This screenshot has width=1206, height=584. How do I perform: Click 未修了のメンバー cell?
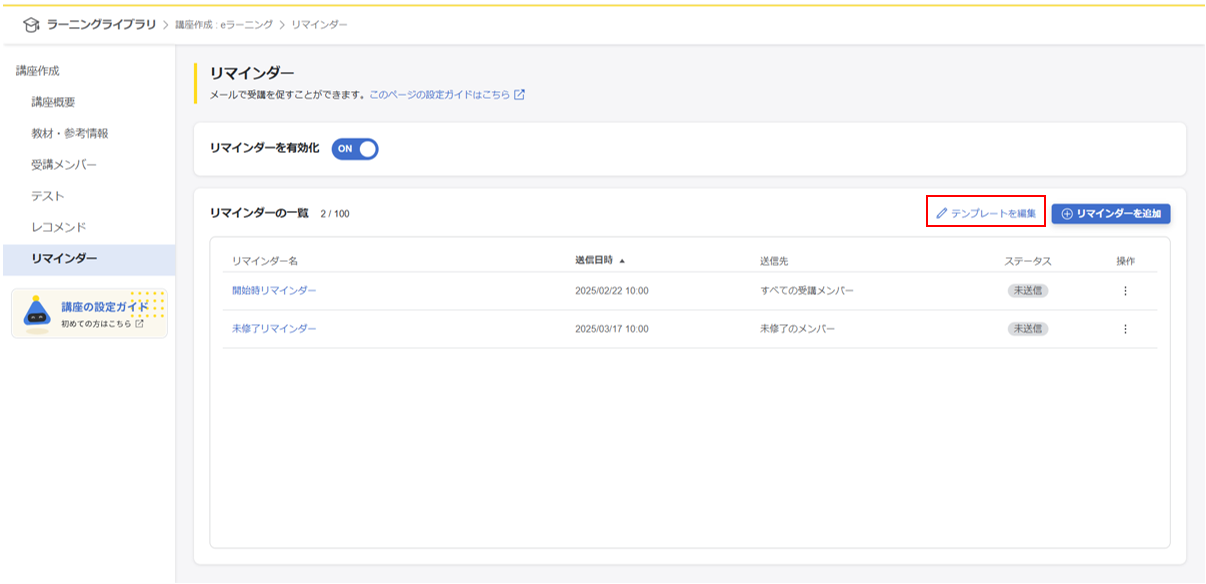pos(797,329)
